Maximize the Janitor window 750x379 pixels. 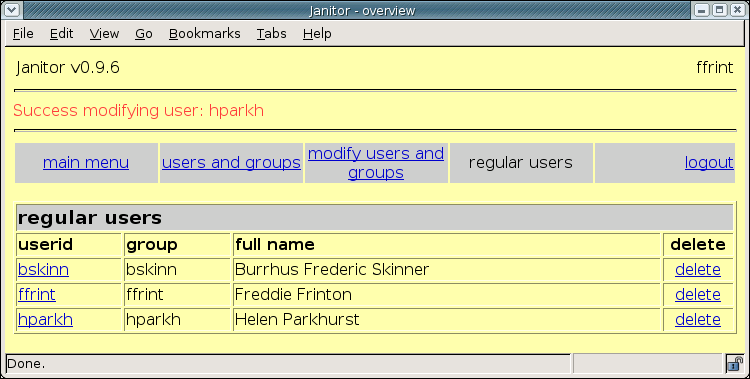coord(719,10)
